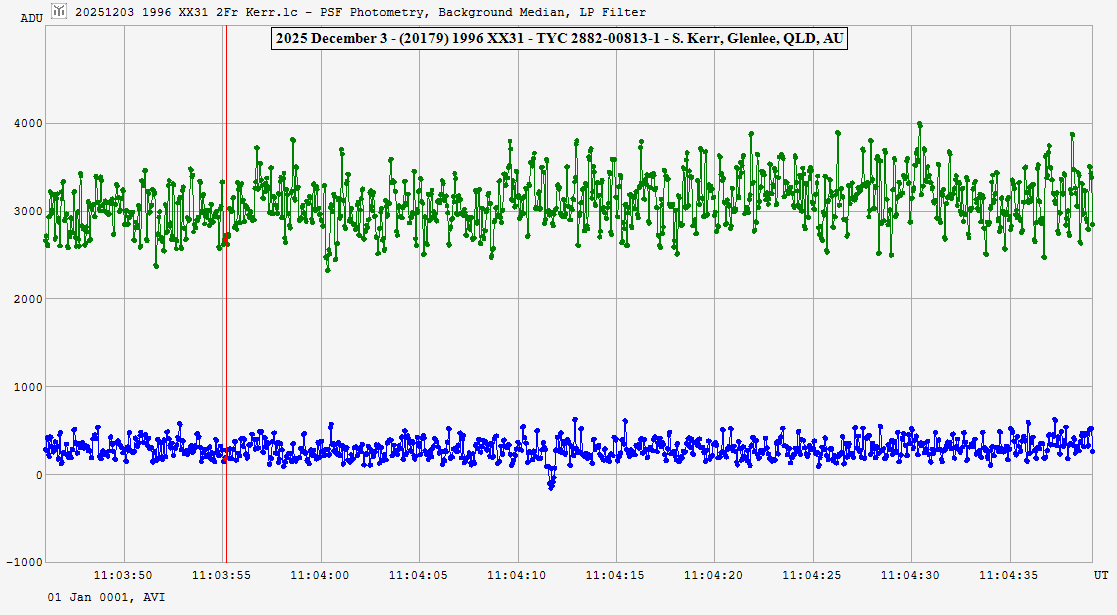This screenshot has width=1117, height=615.
Task: Click the UT label on time axis
Action: [1100, 576]
